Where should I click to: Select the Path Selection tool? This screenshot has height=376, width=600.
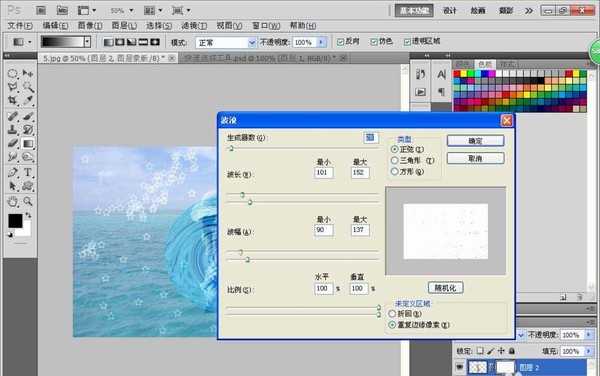13,186
